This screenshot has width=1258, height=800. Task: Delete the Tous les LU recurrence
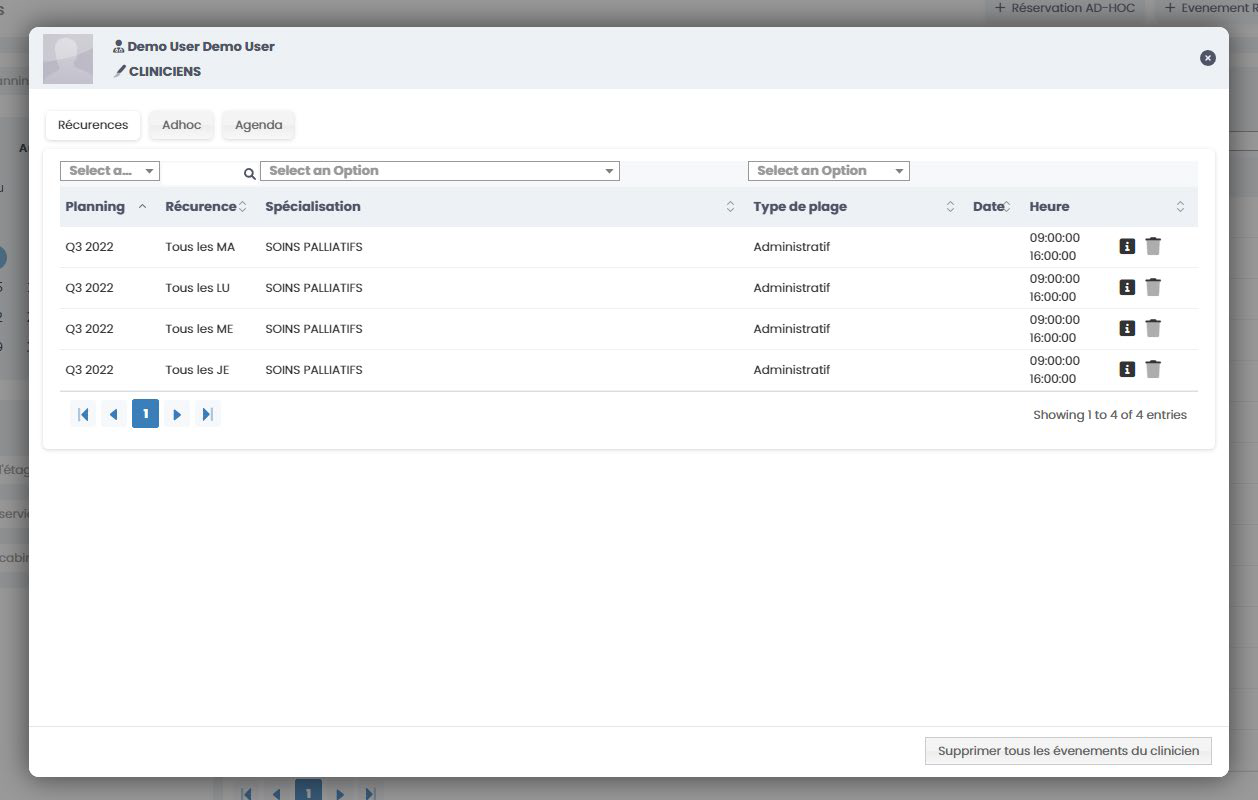pyautogui.click(x=1153, y=287)
